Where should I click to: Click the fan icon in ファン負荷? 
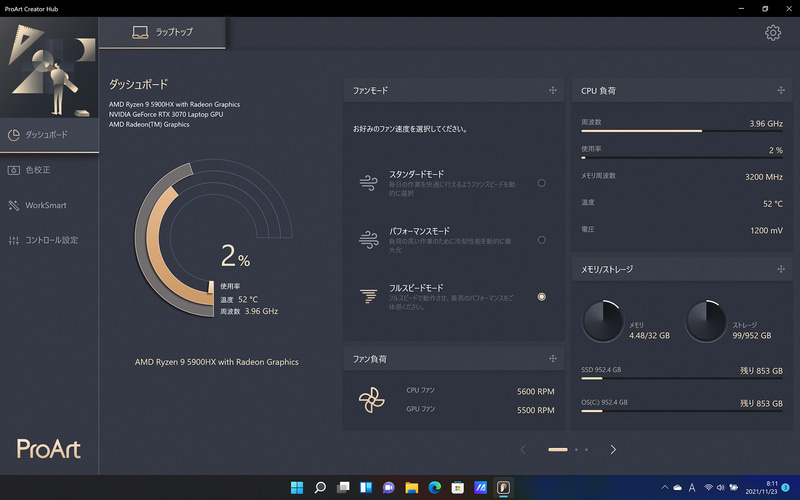click(x=371, y=400)
